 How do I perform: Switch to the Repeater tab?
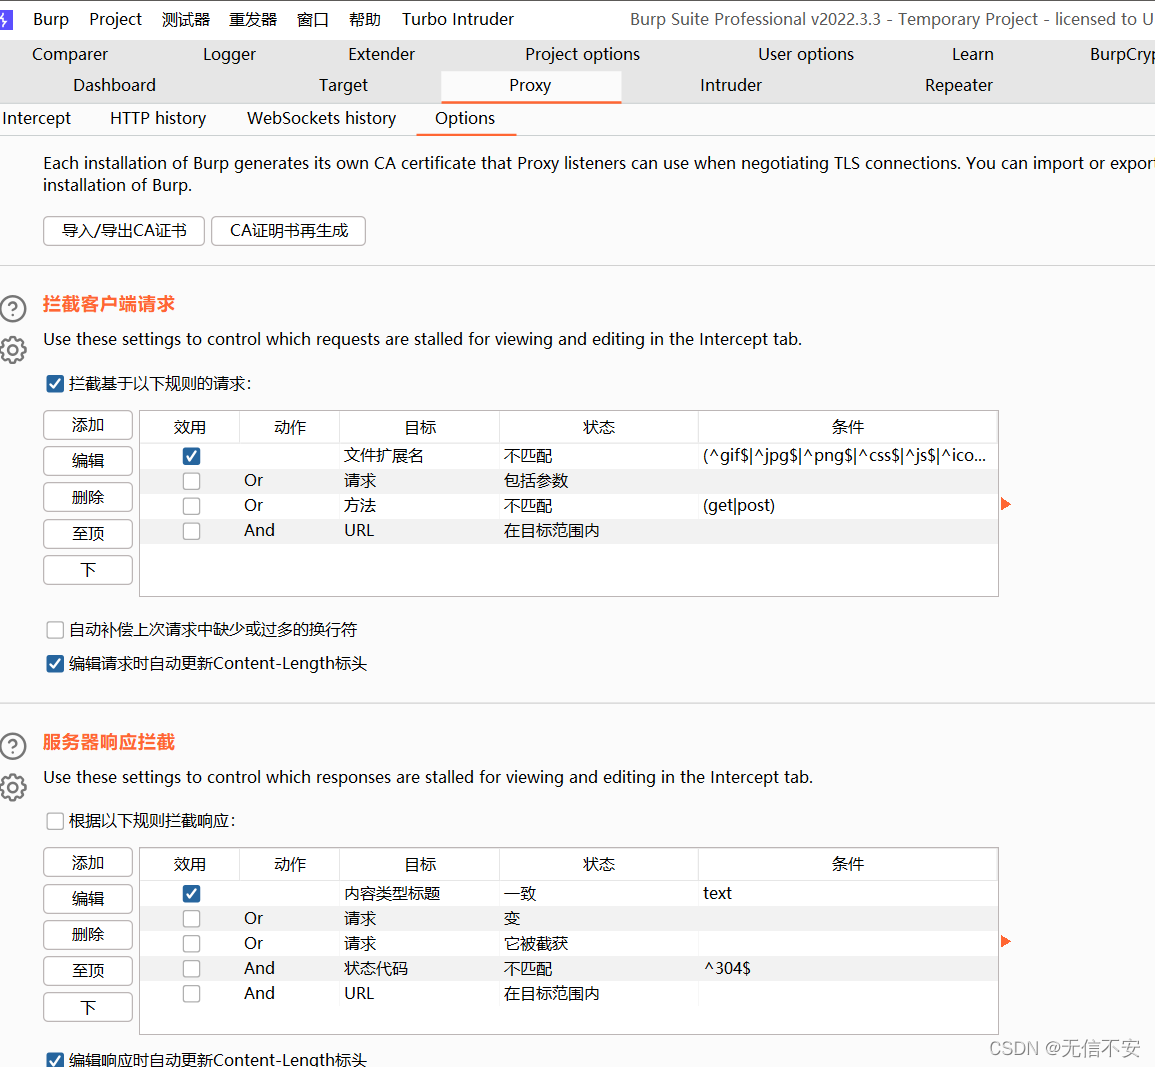[958, 85]
